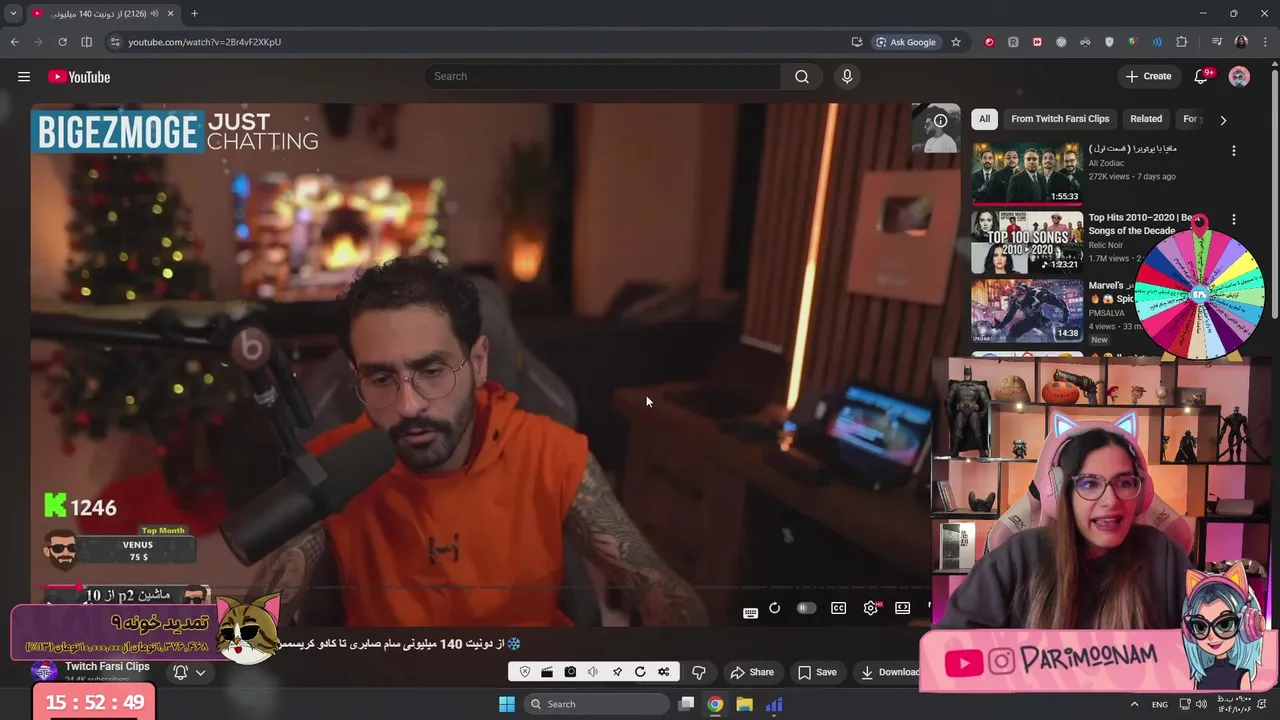The width and height of the screenshot is (1280, 720).
Task: Open the Marvel's Spider-Man 14:38 thumbnail
Action: [1027, 310]
